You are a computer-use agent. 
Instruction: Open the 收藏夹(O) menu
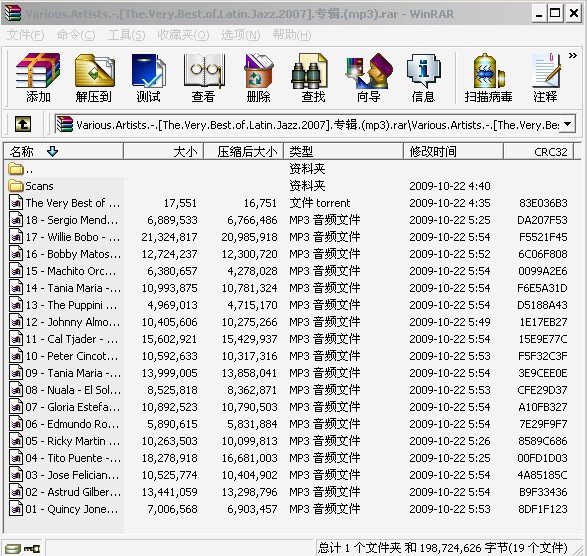pos(183,35)
